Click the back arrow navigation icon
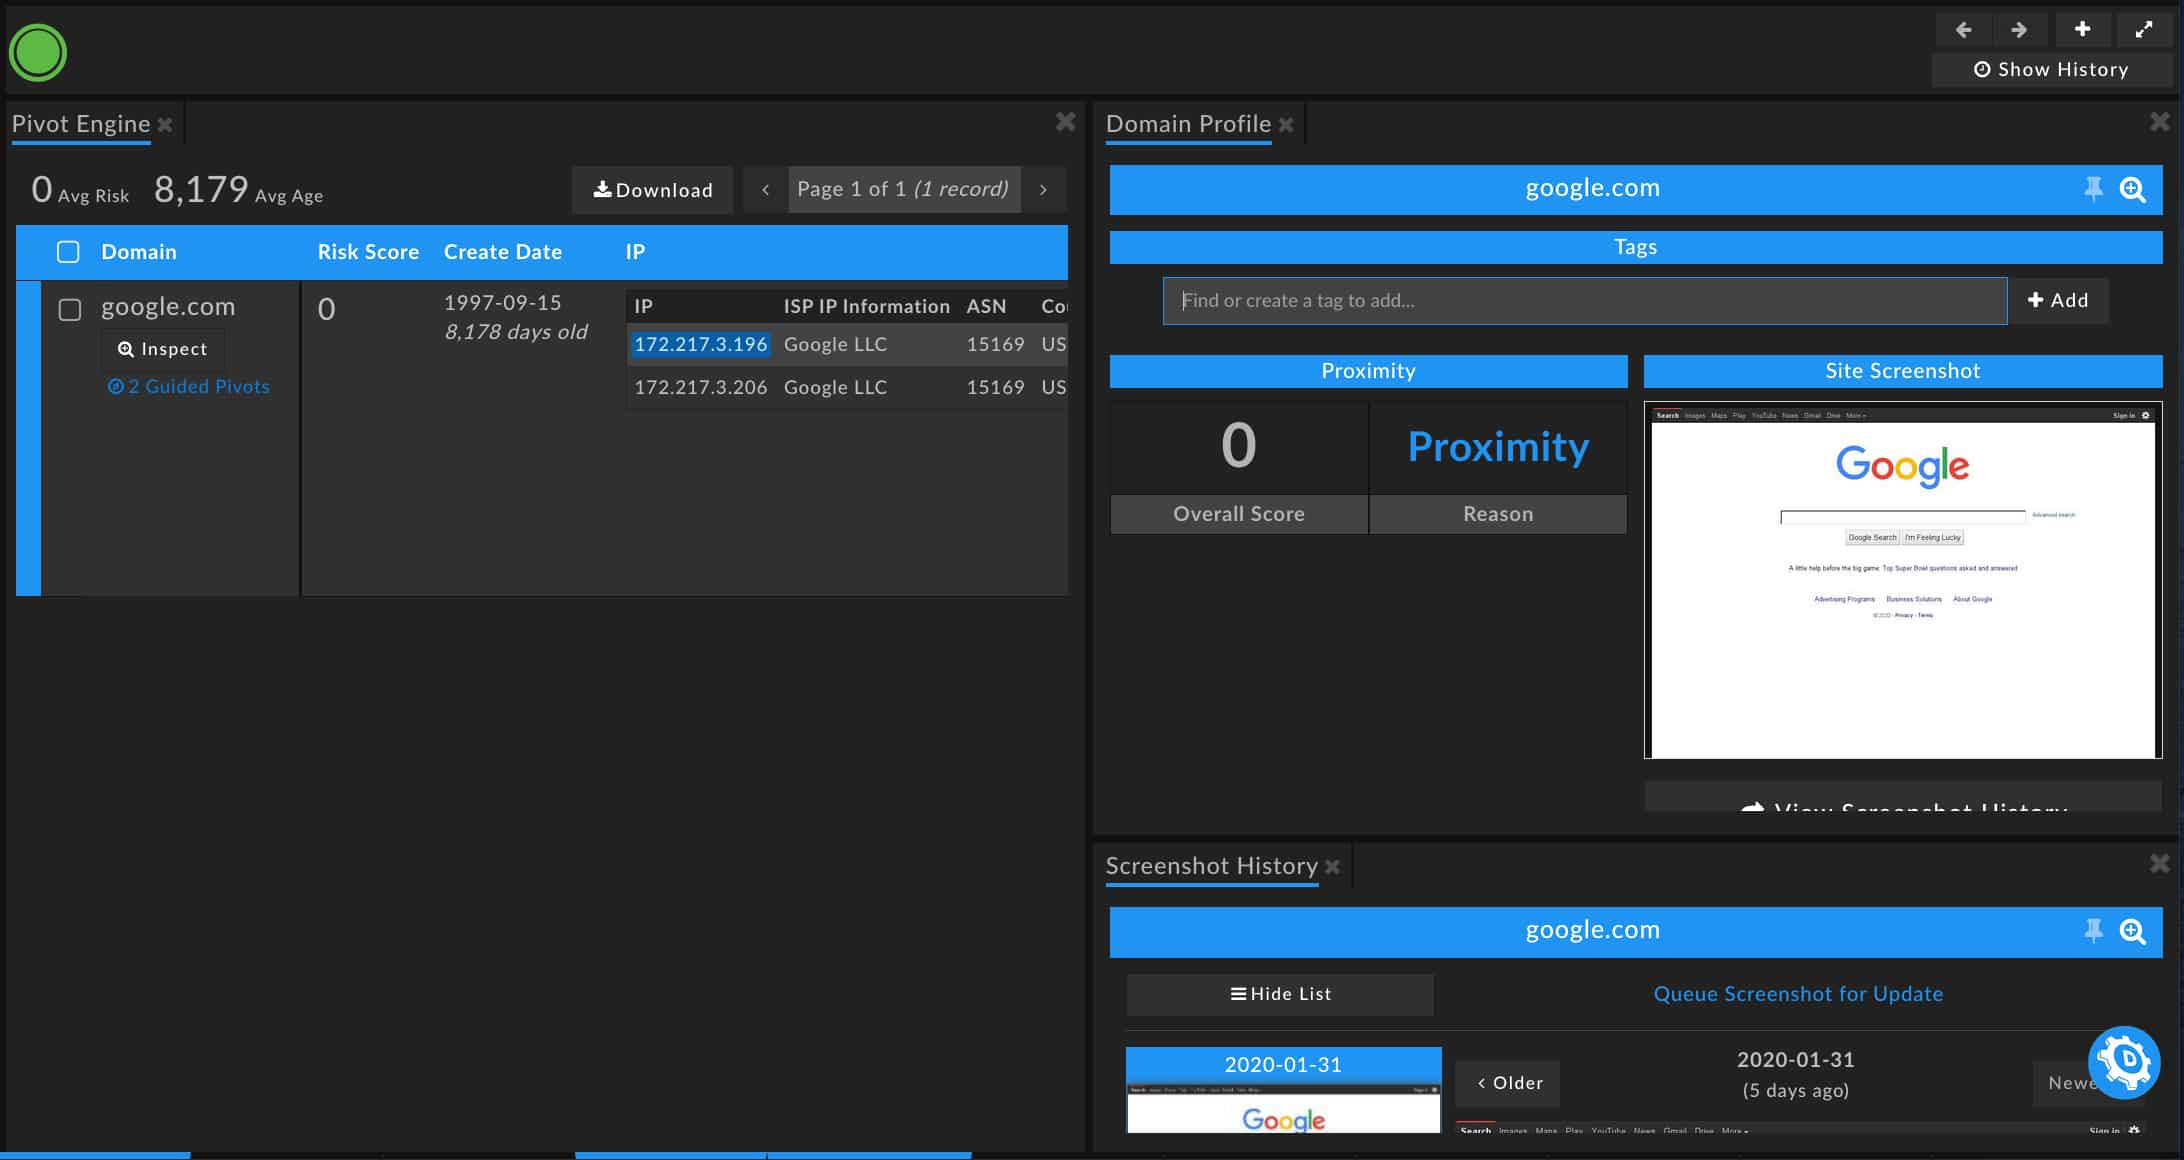The width and height of the screenshot is (2184, 1160). click(x=1963, y=30)
